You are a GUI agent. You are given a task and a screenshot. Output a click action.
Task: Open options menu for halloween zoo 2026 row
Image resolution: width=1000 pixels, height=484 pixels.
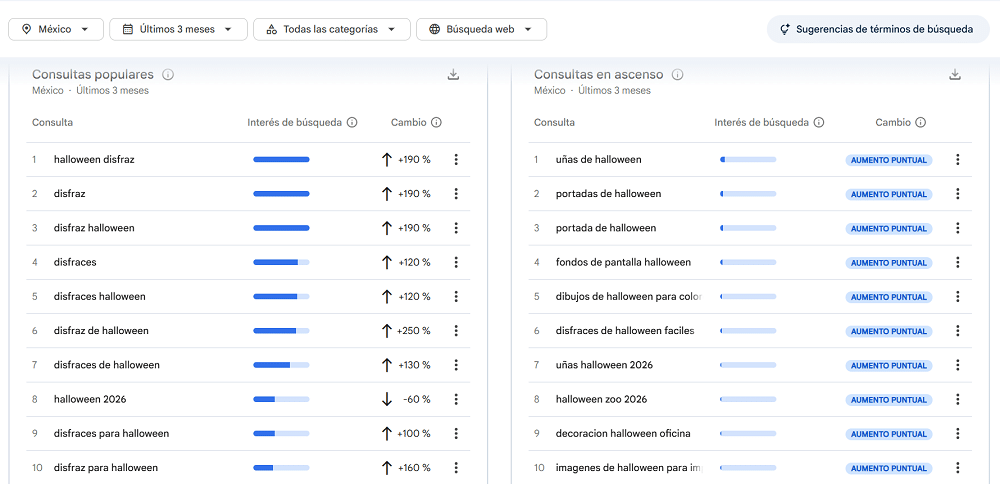957,399
